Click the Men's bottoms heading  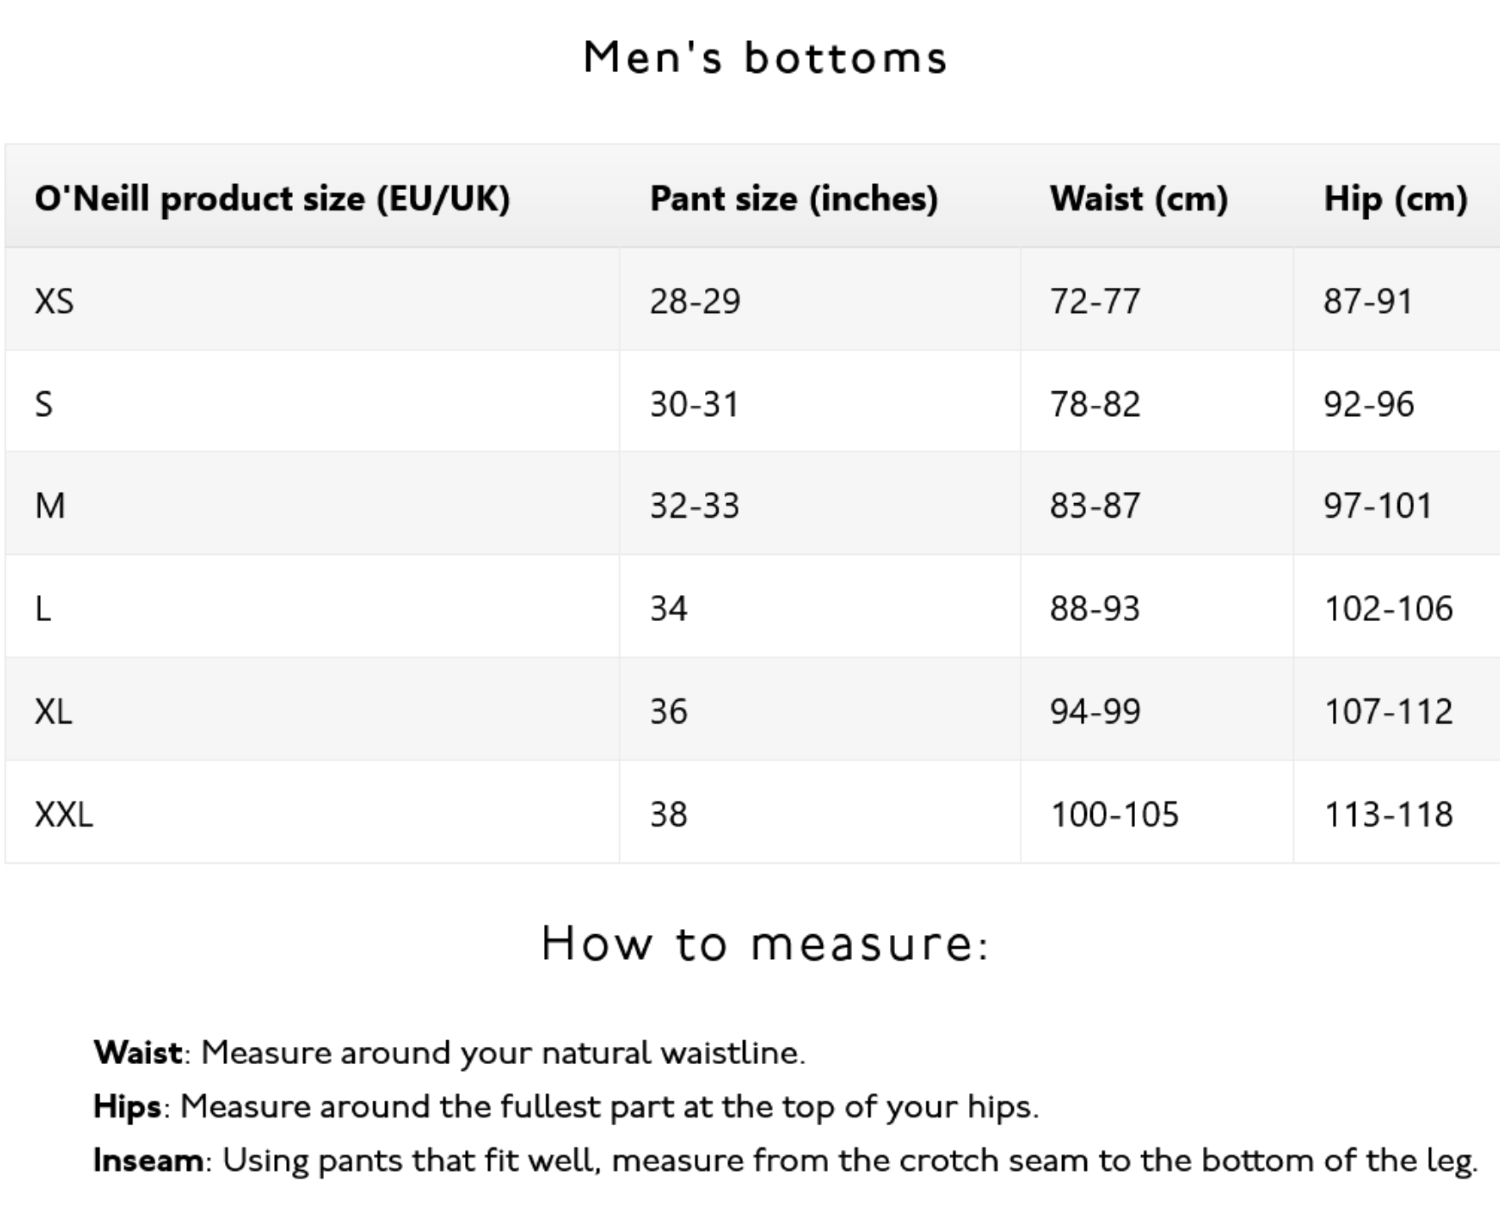(x=765, y=57)
